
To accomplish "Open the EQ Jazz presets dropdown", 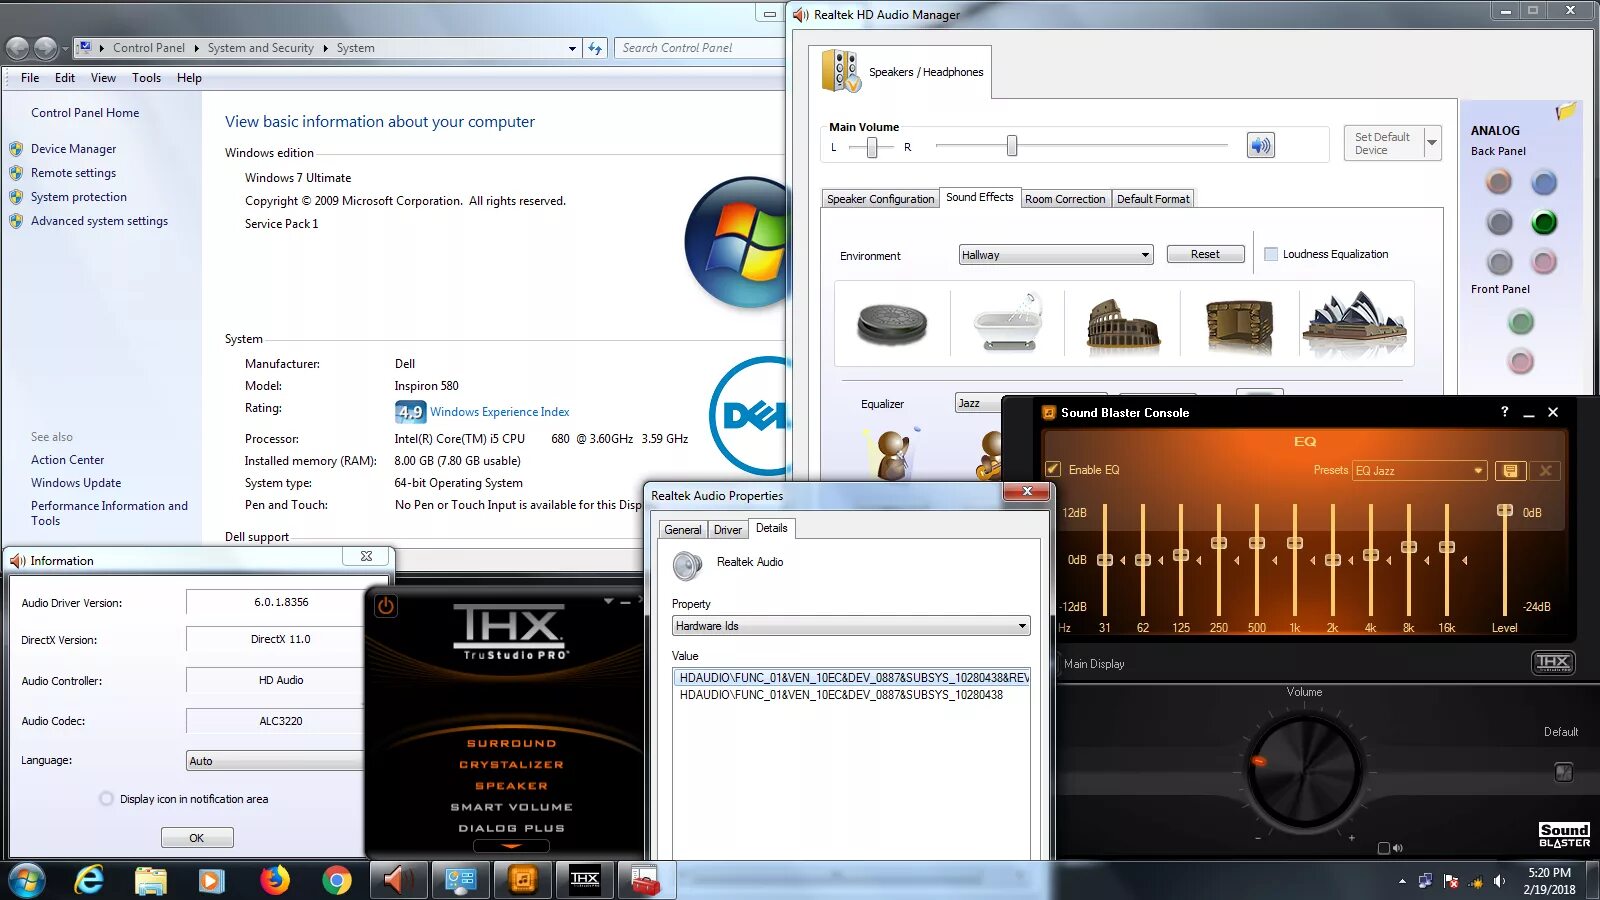I will pos(1419,470).
